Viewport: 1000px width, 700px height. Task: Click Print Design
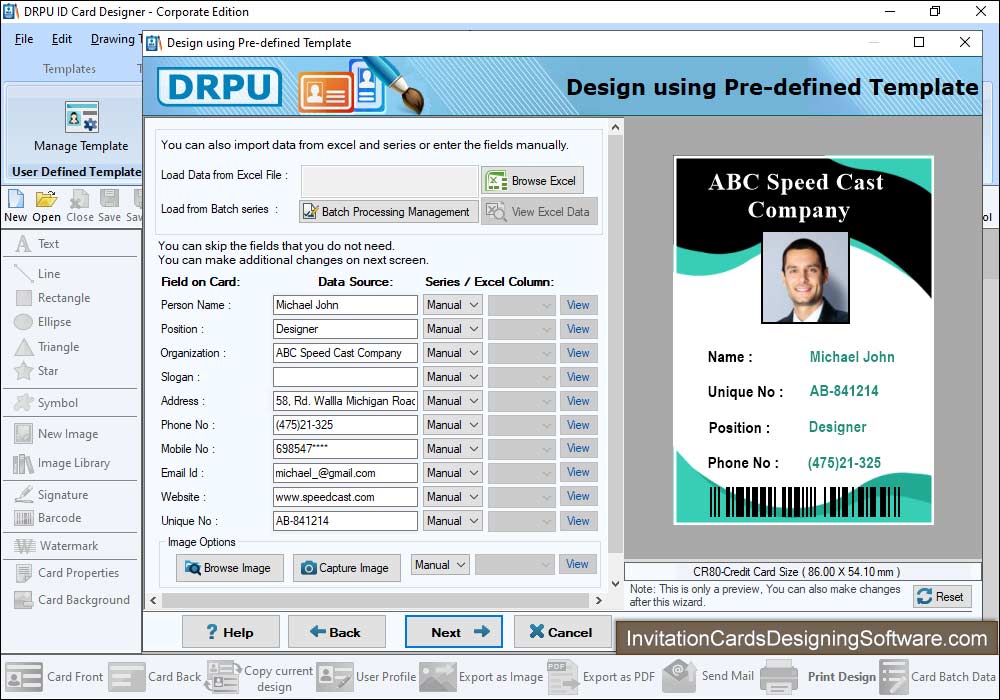click(x=818, y=676)
